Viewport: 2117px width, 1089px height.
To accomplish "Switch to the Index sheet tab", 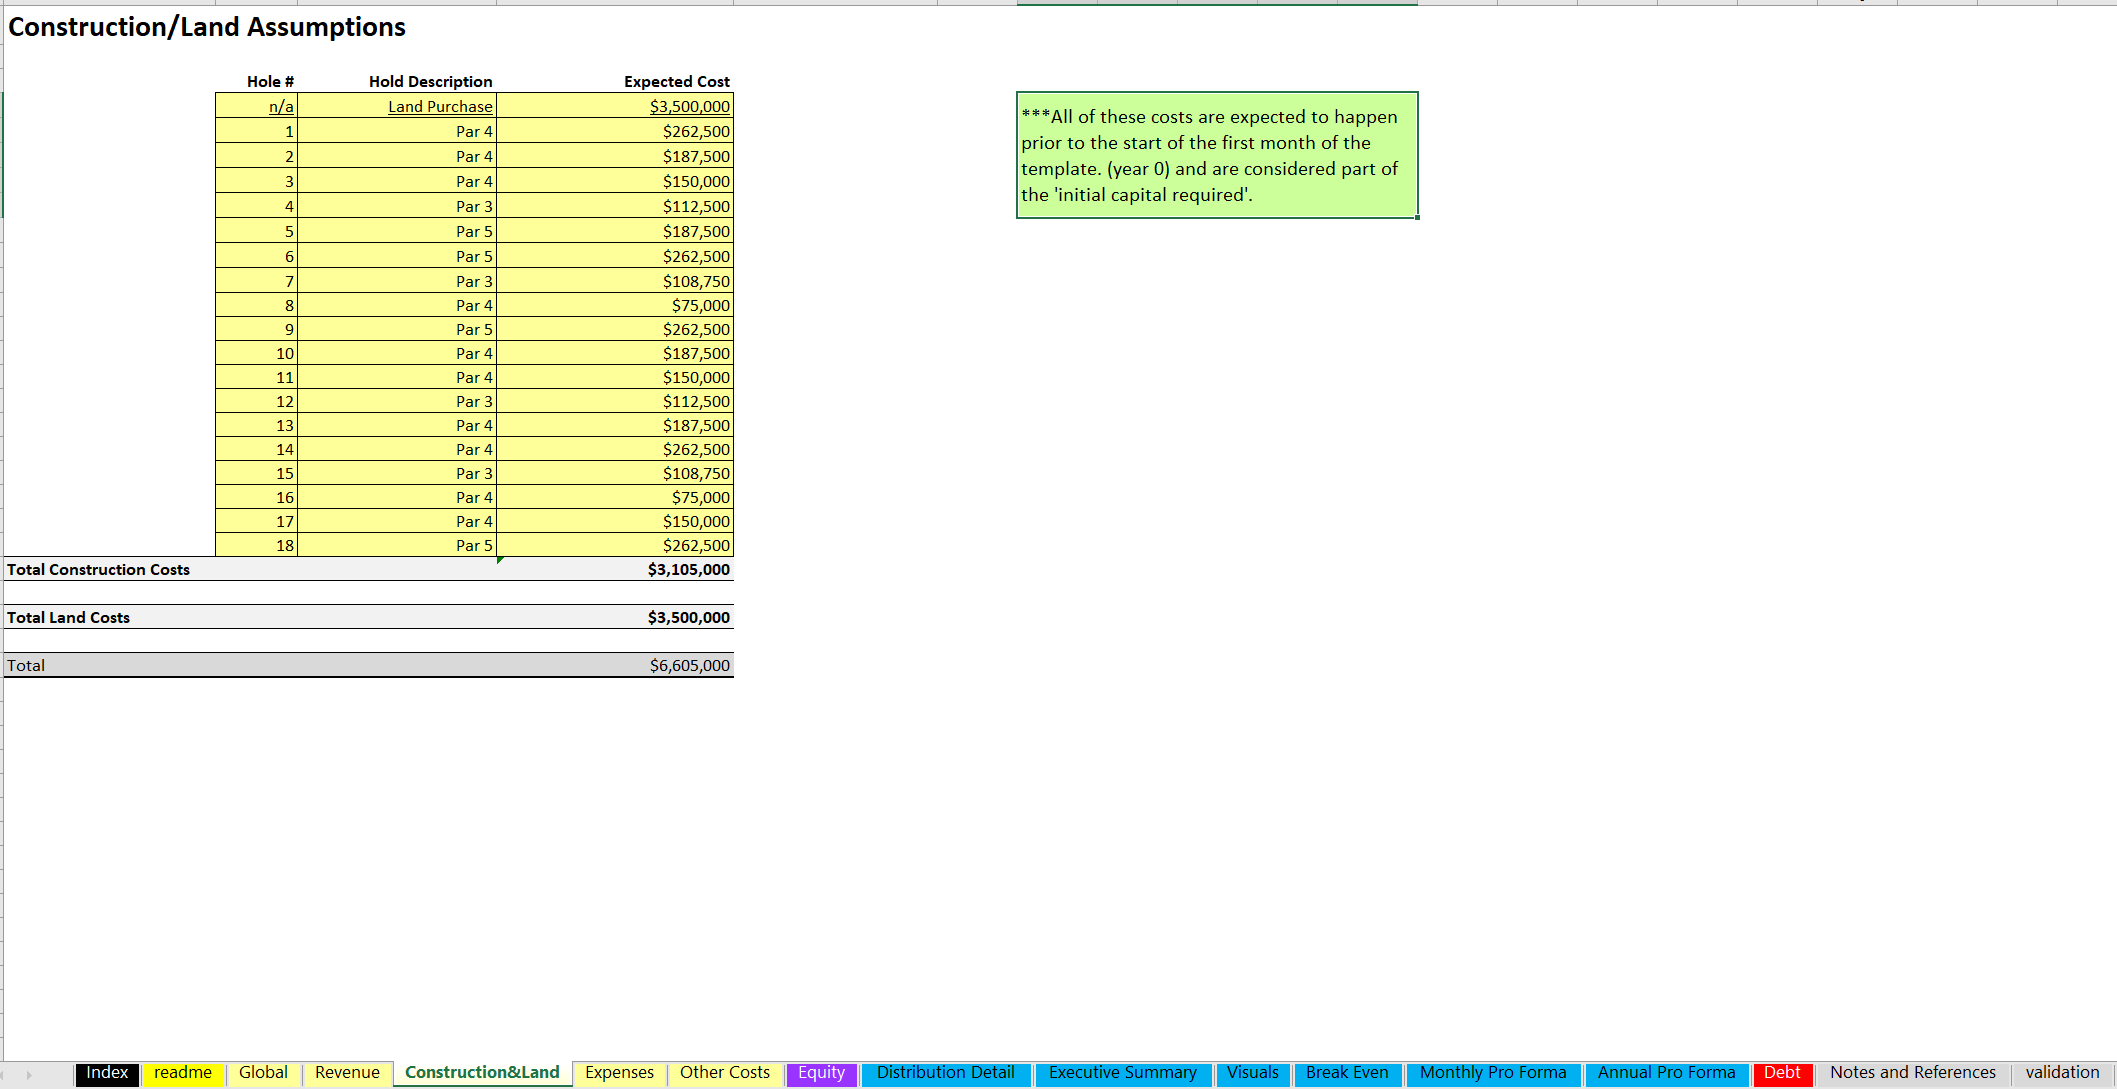I will 106,1072.
